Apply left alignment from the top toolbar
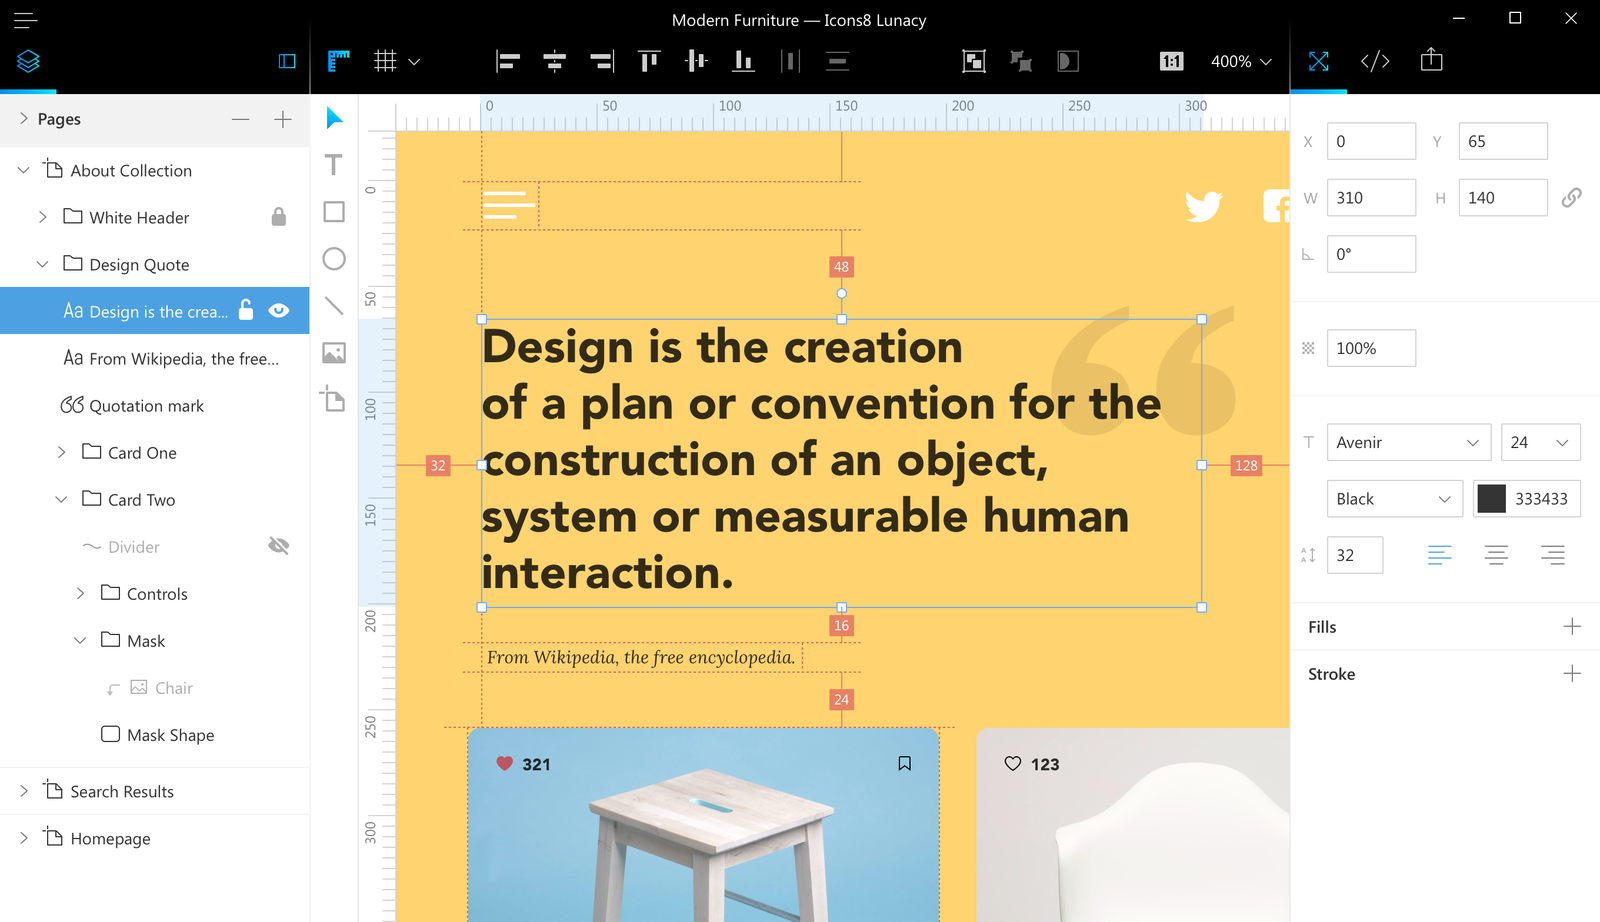 pos(507,61)
